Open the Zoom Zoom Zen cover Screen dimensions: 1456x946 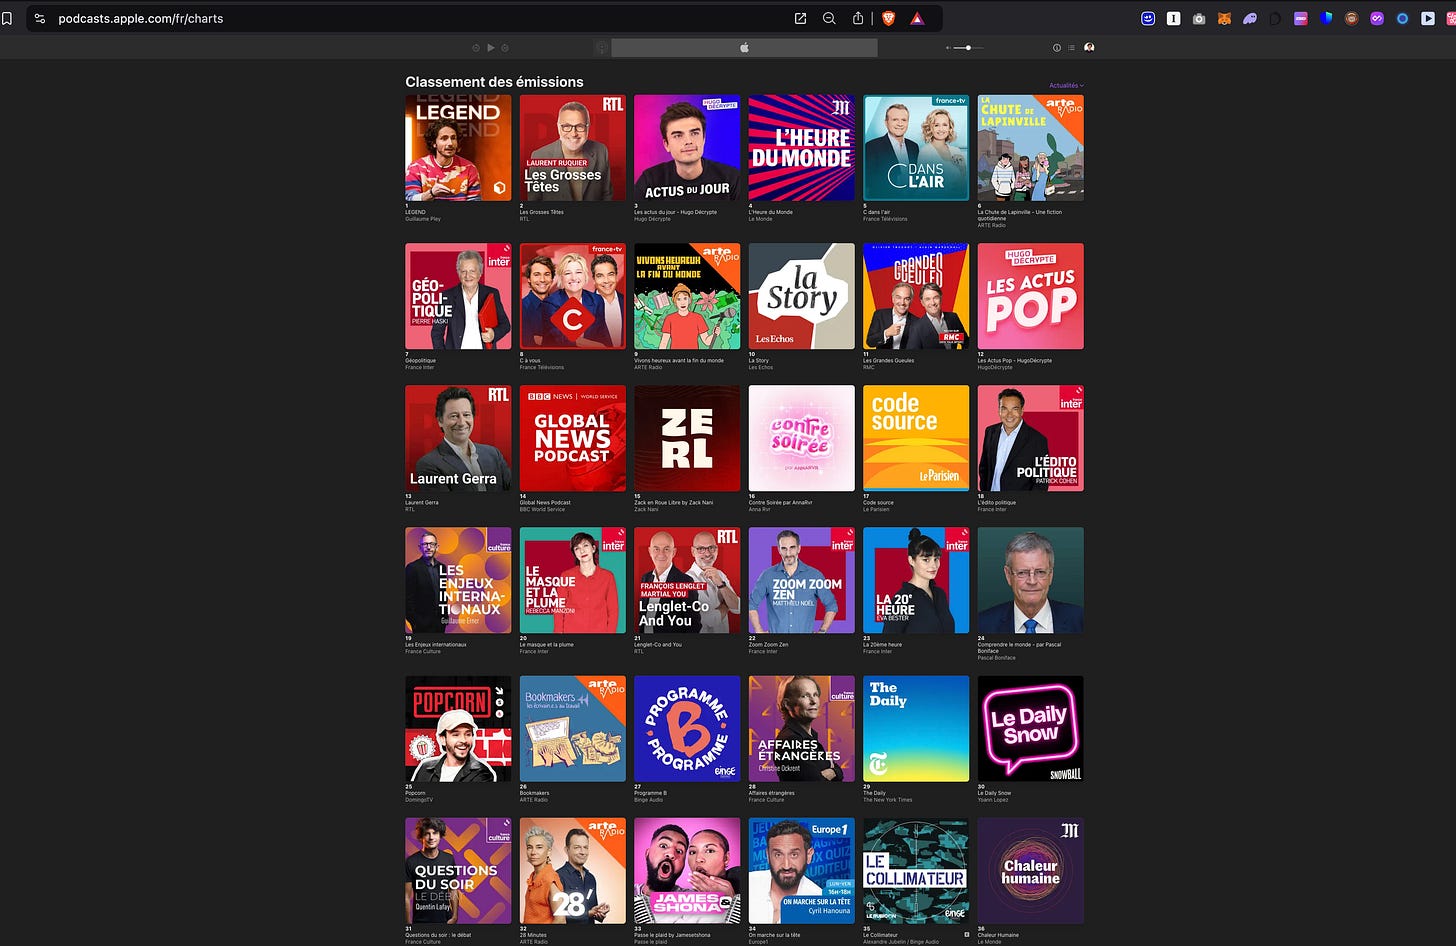click(x=802, y=580)
